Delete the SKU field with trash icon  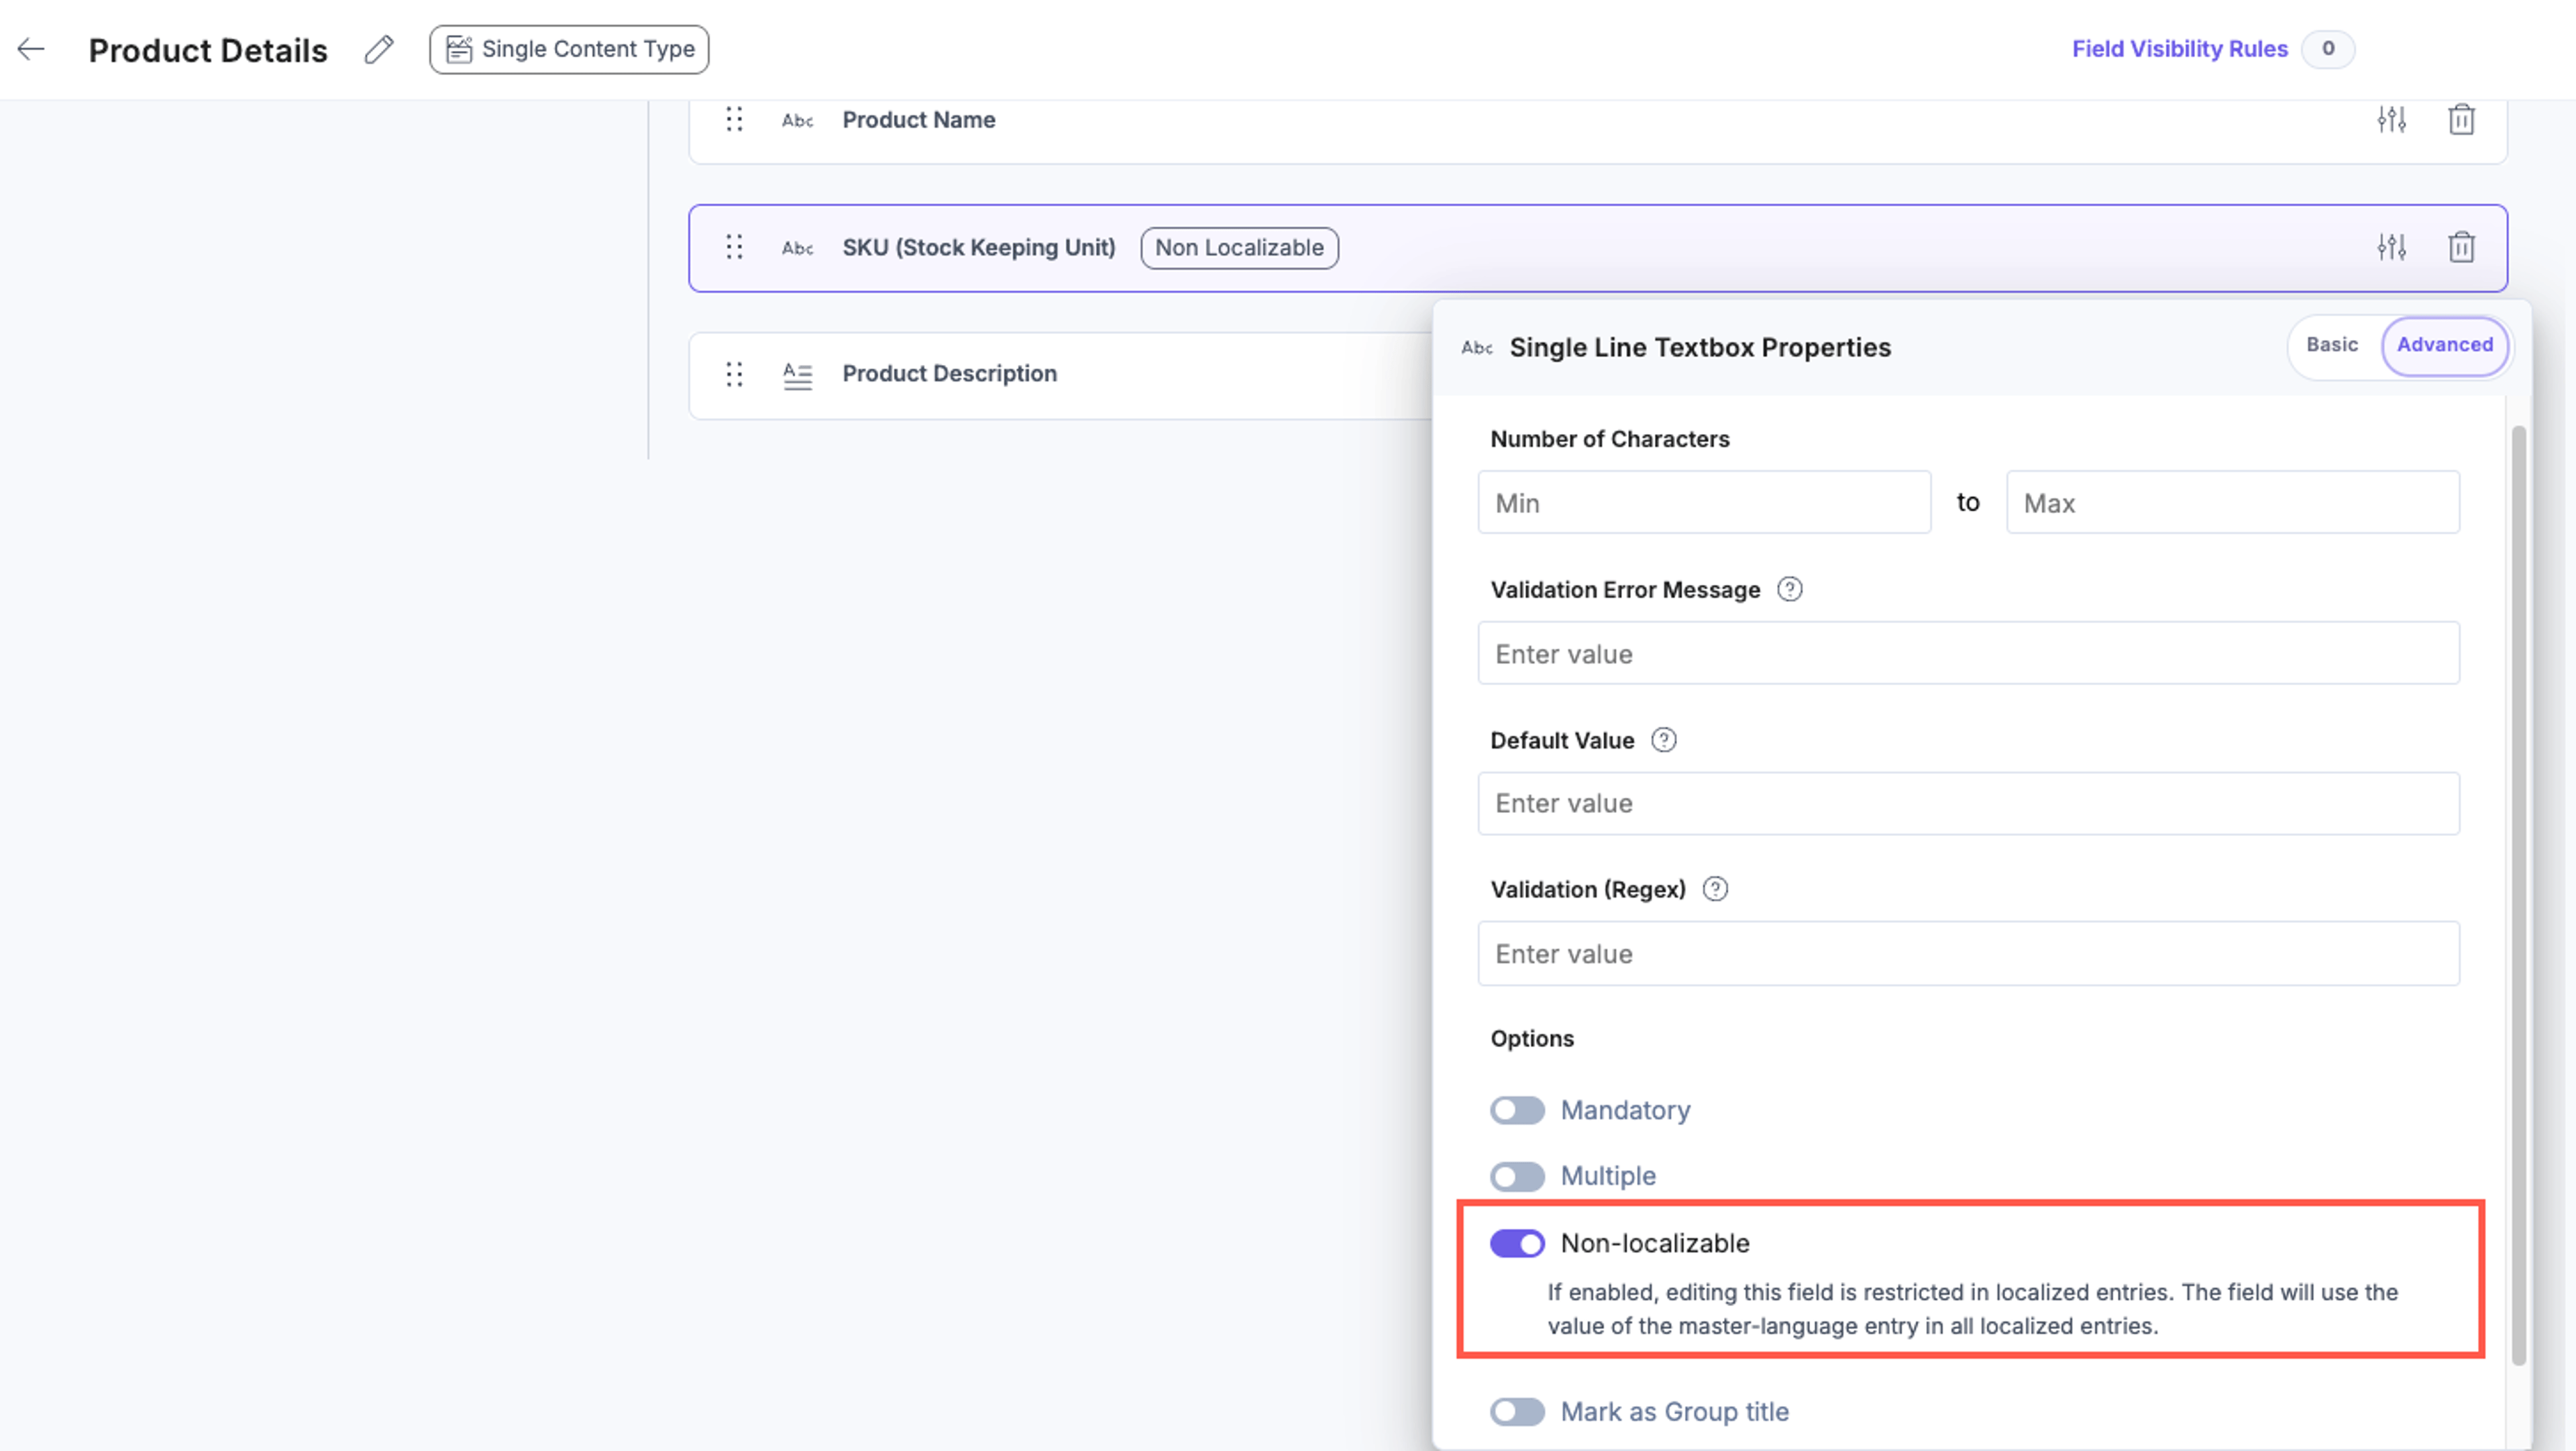point(2461,247)
